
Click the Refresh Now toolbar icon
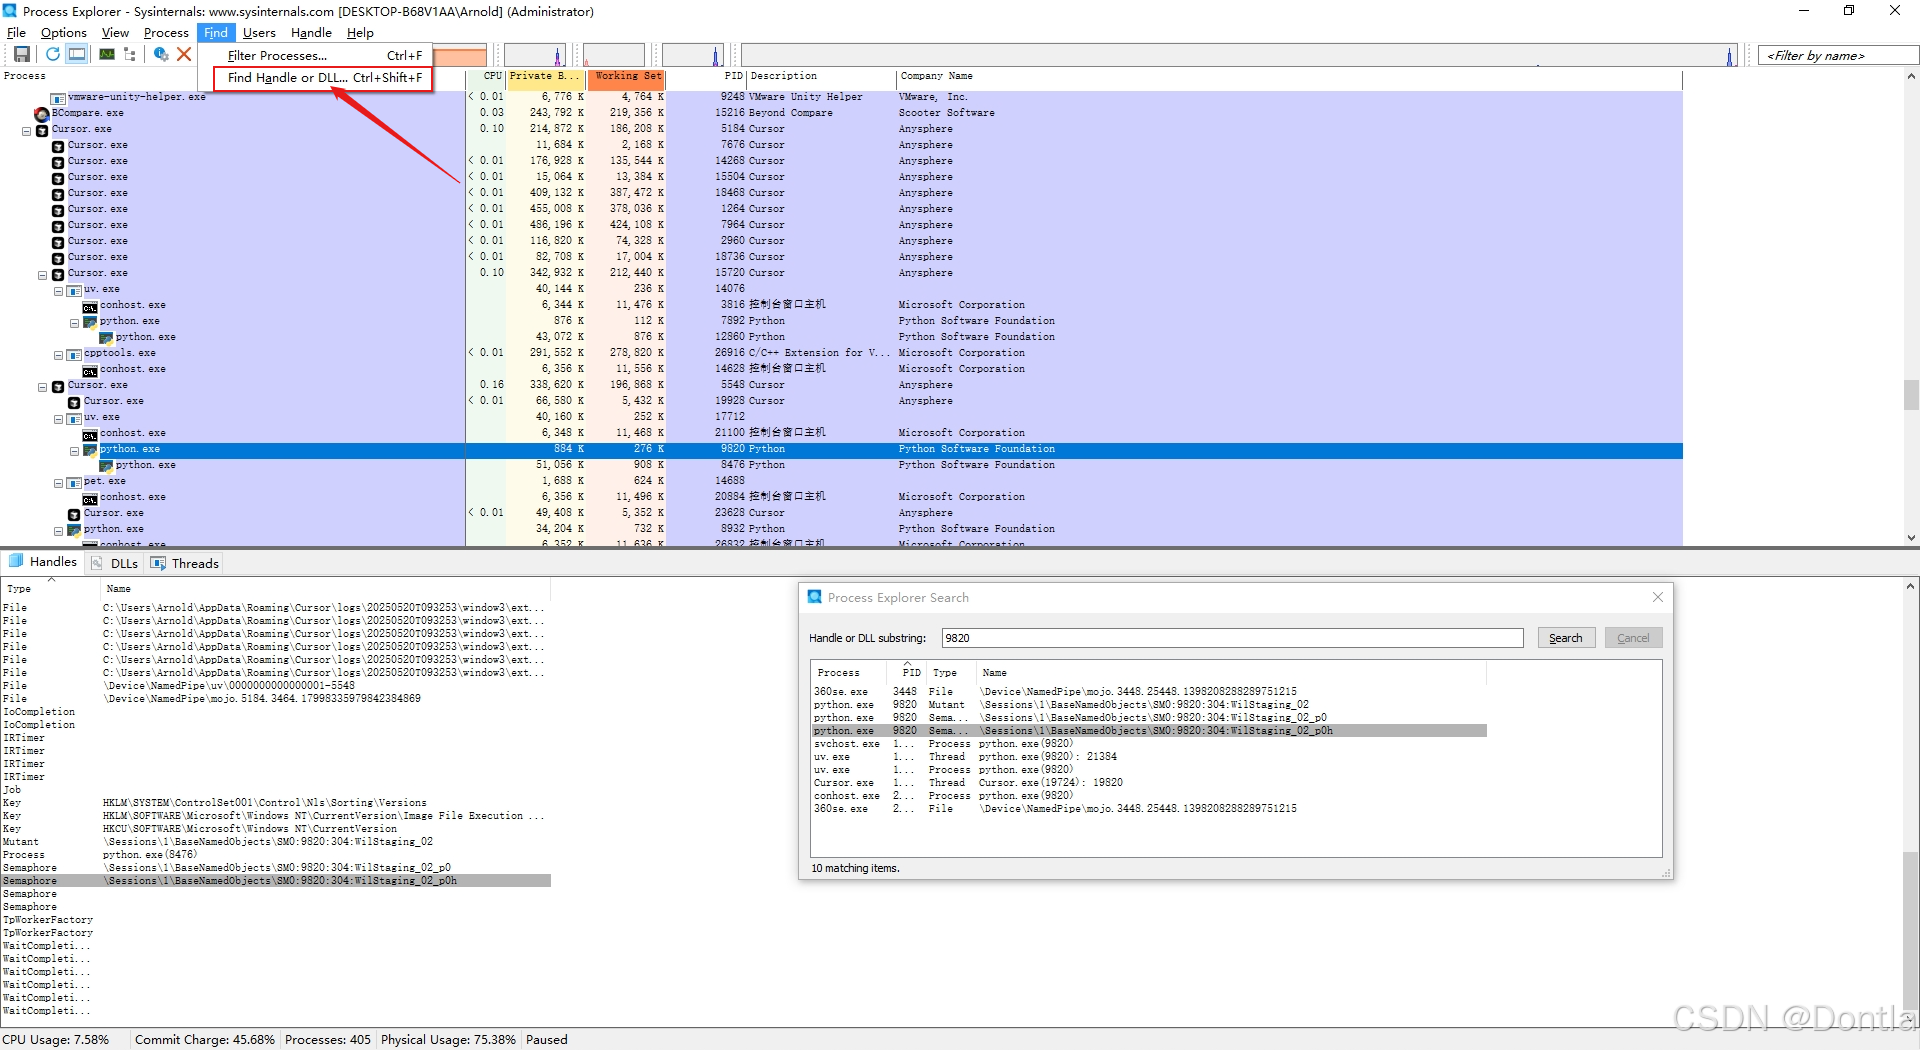52,54
